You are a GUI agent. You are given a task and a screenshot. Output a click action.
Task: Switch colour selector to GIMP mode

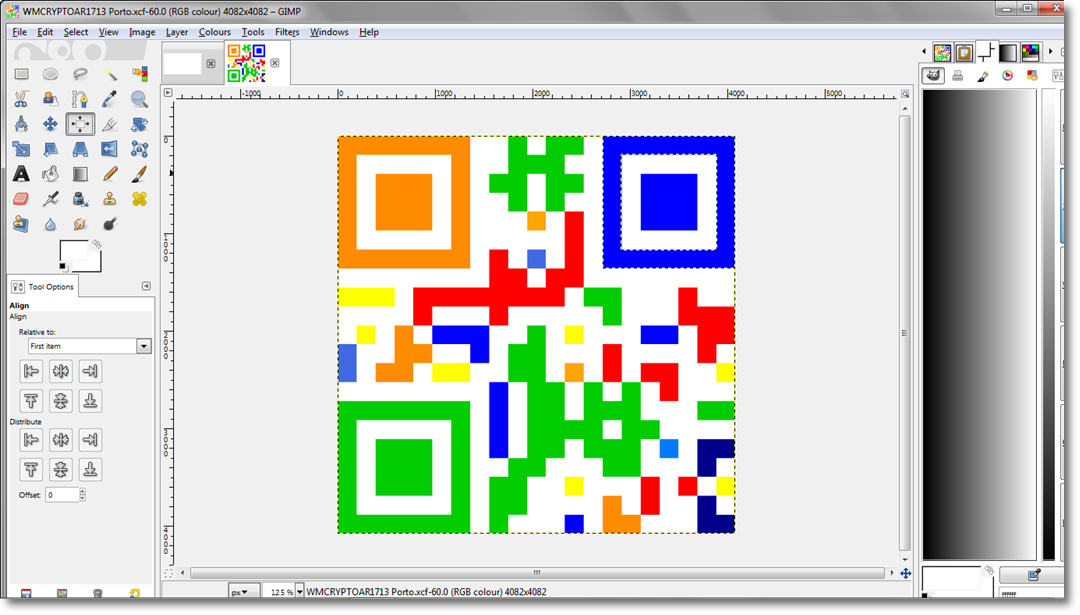click(x=933, y=76)
